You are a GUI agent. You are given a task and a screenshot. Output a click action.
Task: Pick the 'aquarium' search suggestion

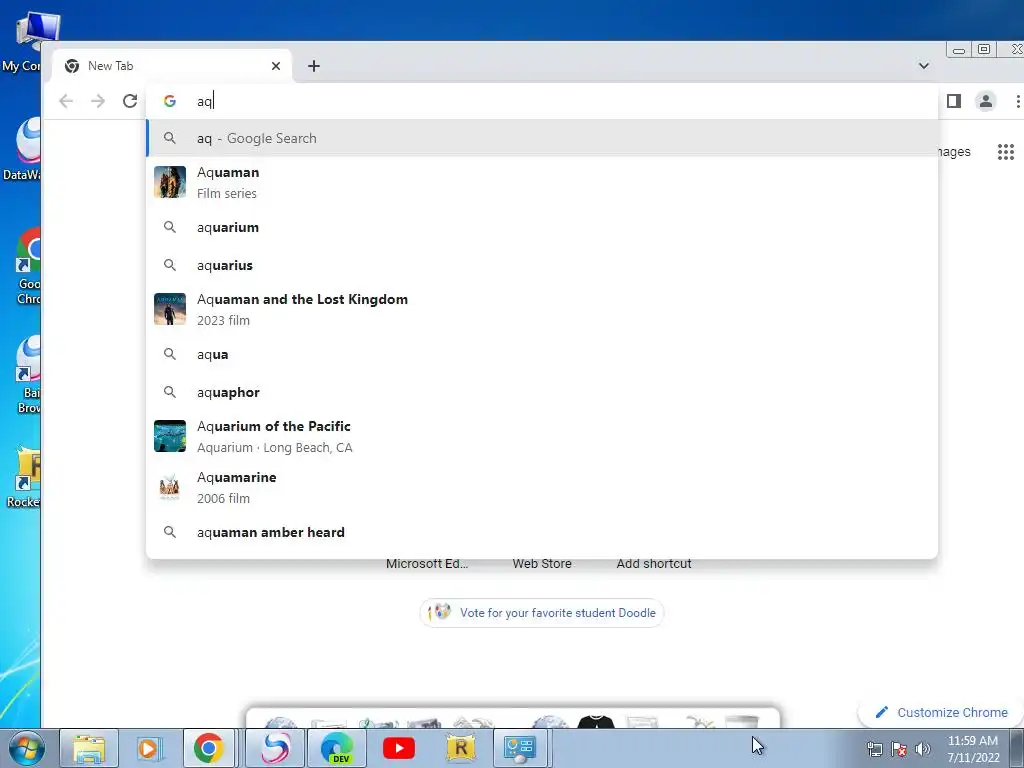pyautogui.click(x=542, y=227)
